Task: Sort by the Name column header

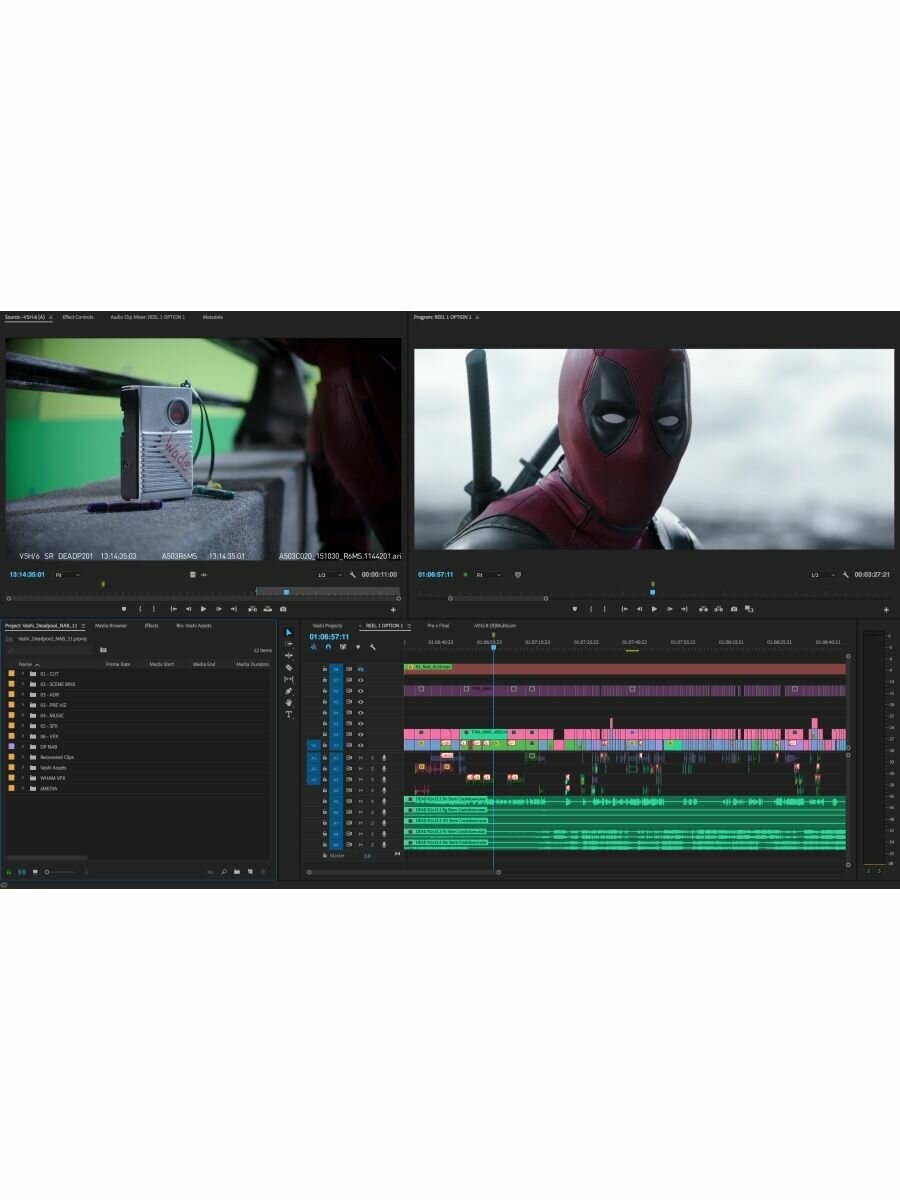Action: tap(25, 664)
